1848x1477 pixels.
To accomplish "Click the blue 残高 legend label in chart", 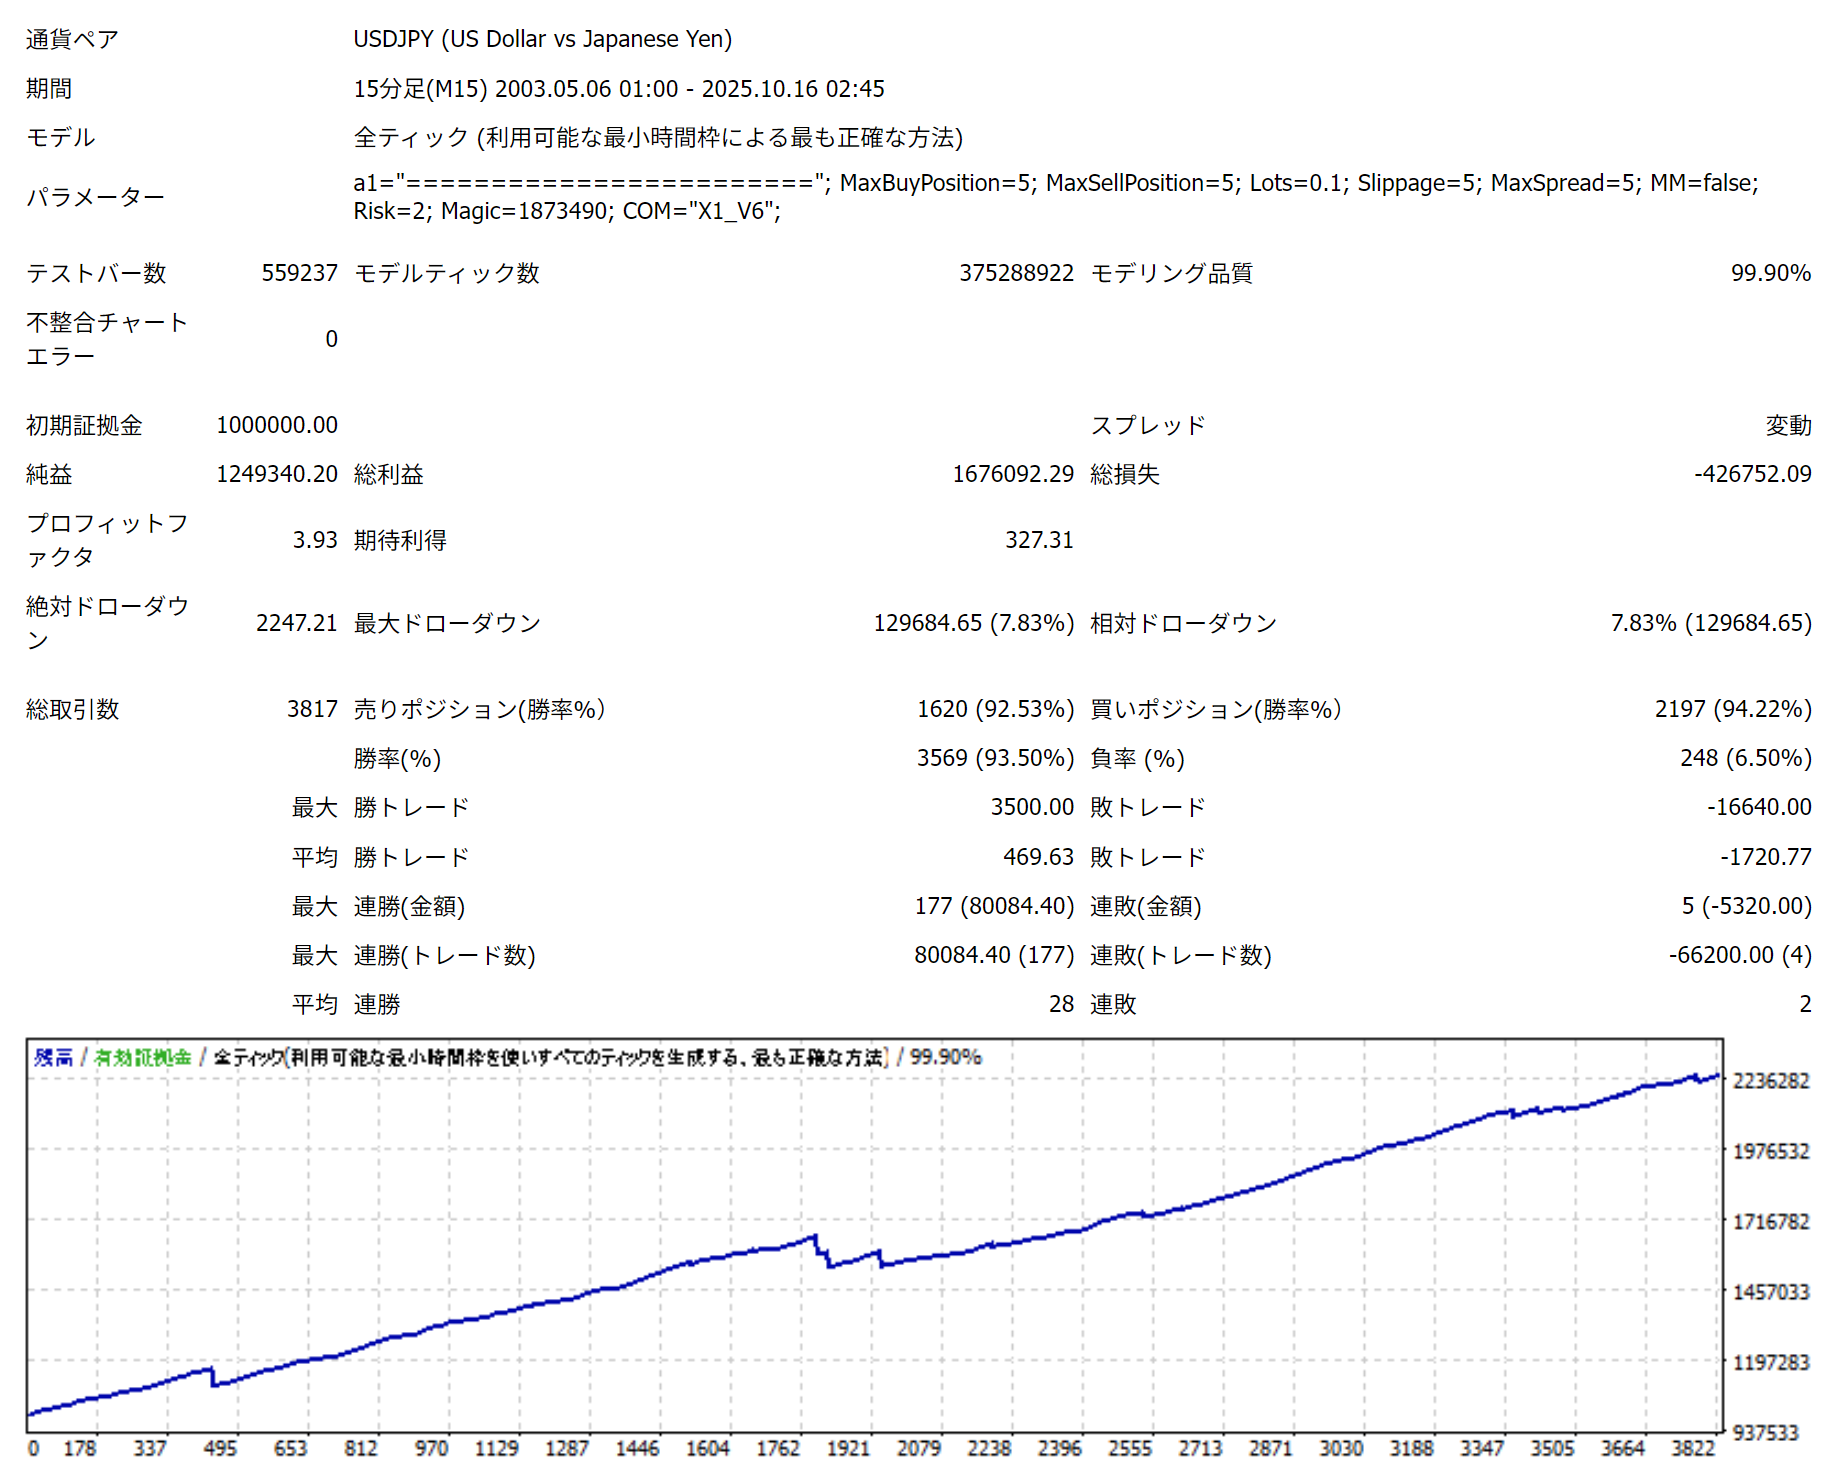I will coord(53,1057).
